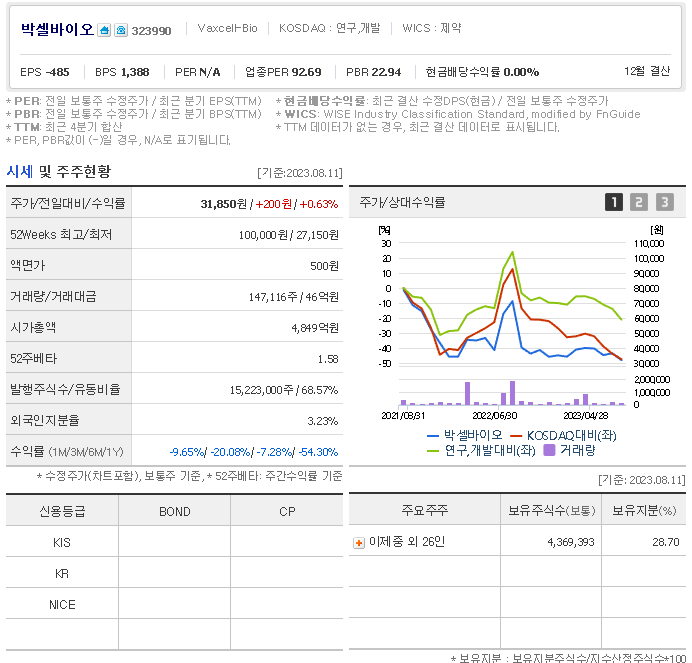
Task: Click the 주가/상대수익률 chart title
Action: click(402, 202)
